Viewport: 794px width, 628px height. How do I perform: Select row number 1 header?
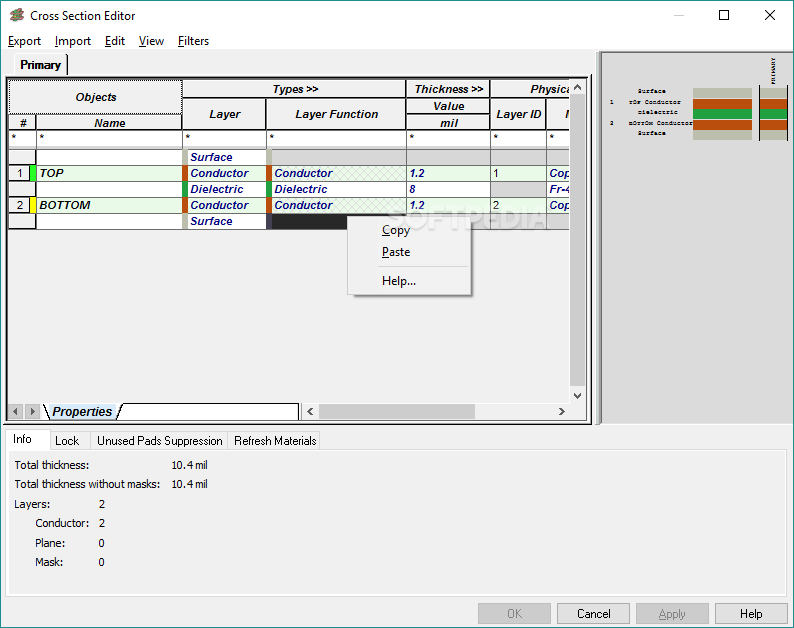click(x=20, y=173)
